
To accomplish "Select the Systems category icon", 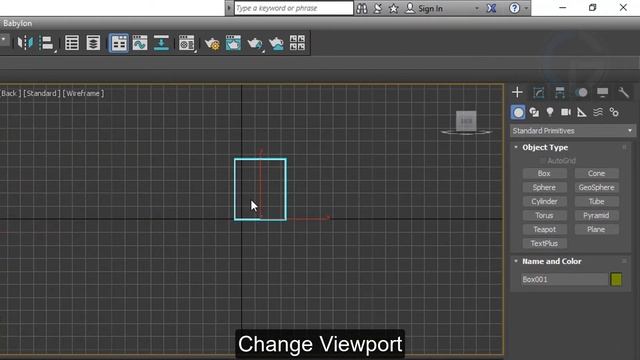I will 614,112.
